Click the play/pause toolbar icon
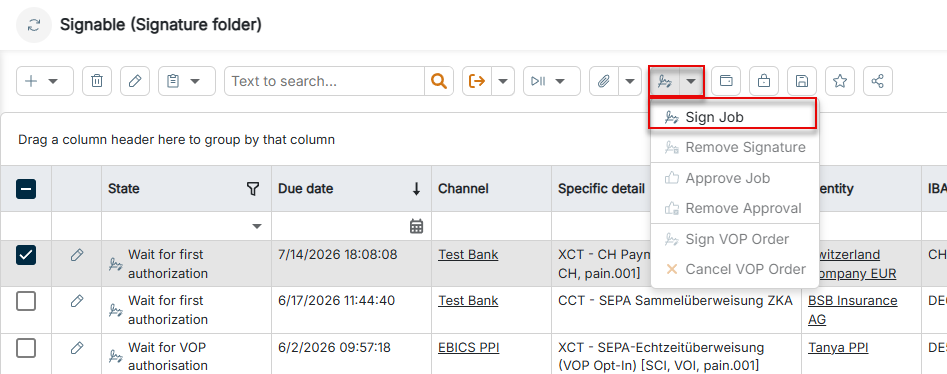Viewport: 947px width, 374px height. click(x=538, y=81)
